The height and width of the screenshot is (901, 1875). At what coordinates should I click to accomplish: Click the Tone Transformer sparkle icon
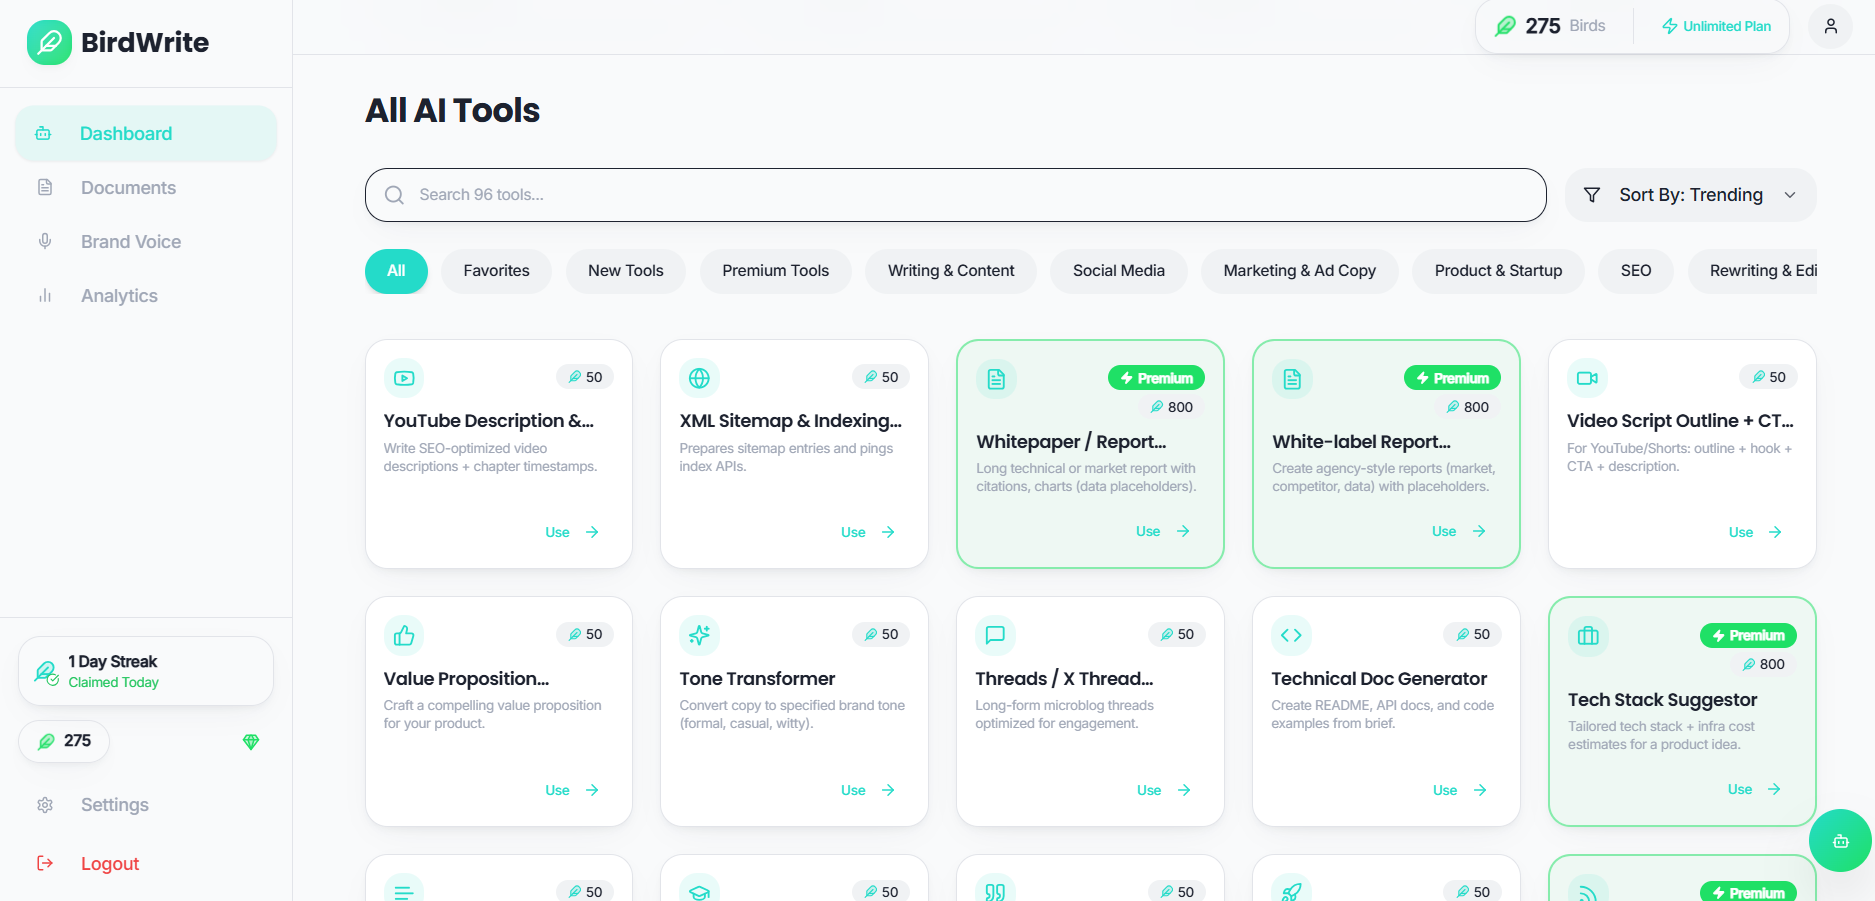pyautogui.click(x=700, y=635)
